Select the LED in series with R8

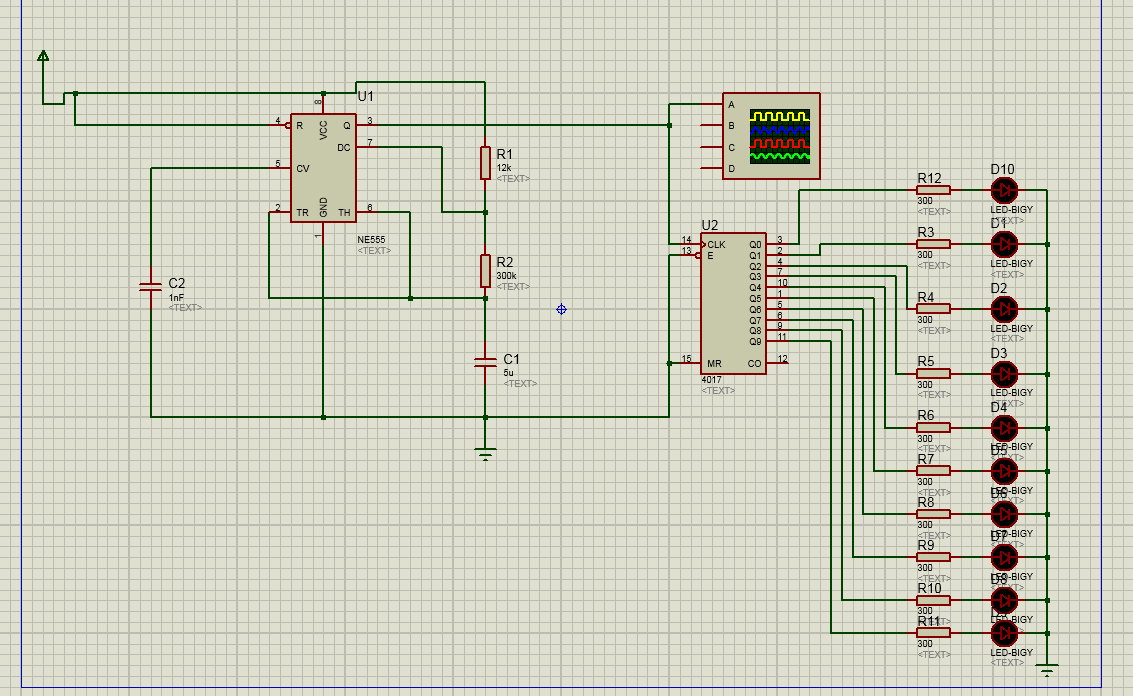(1004, 514)
